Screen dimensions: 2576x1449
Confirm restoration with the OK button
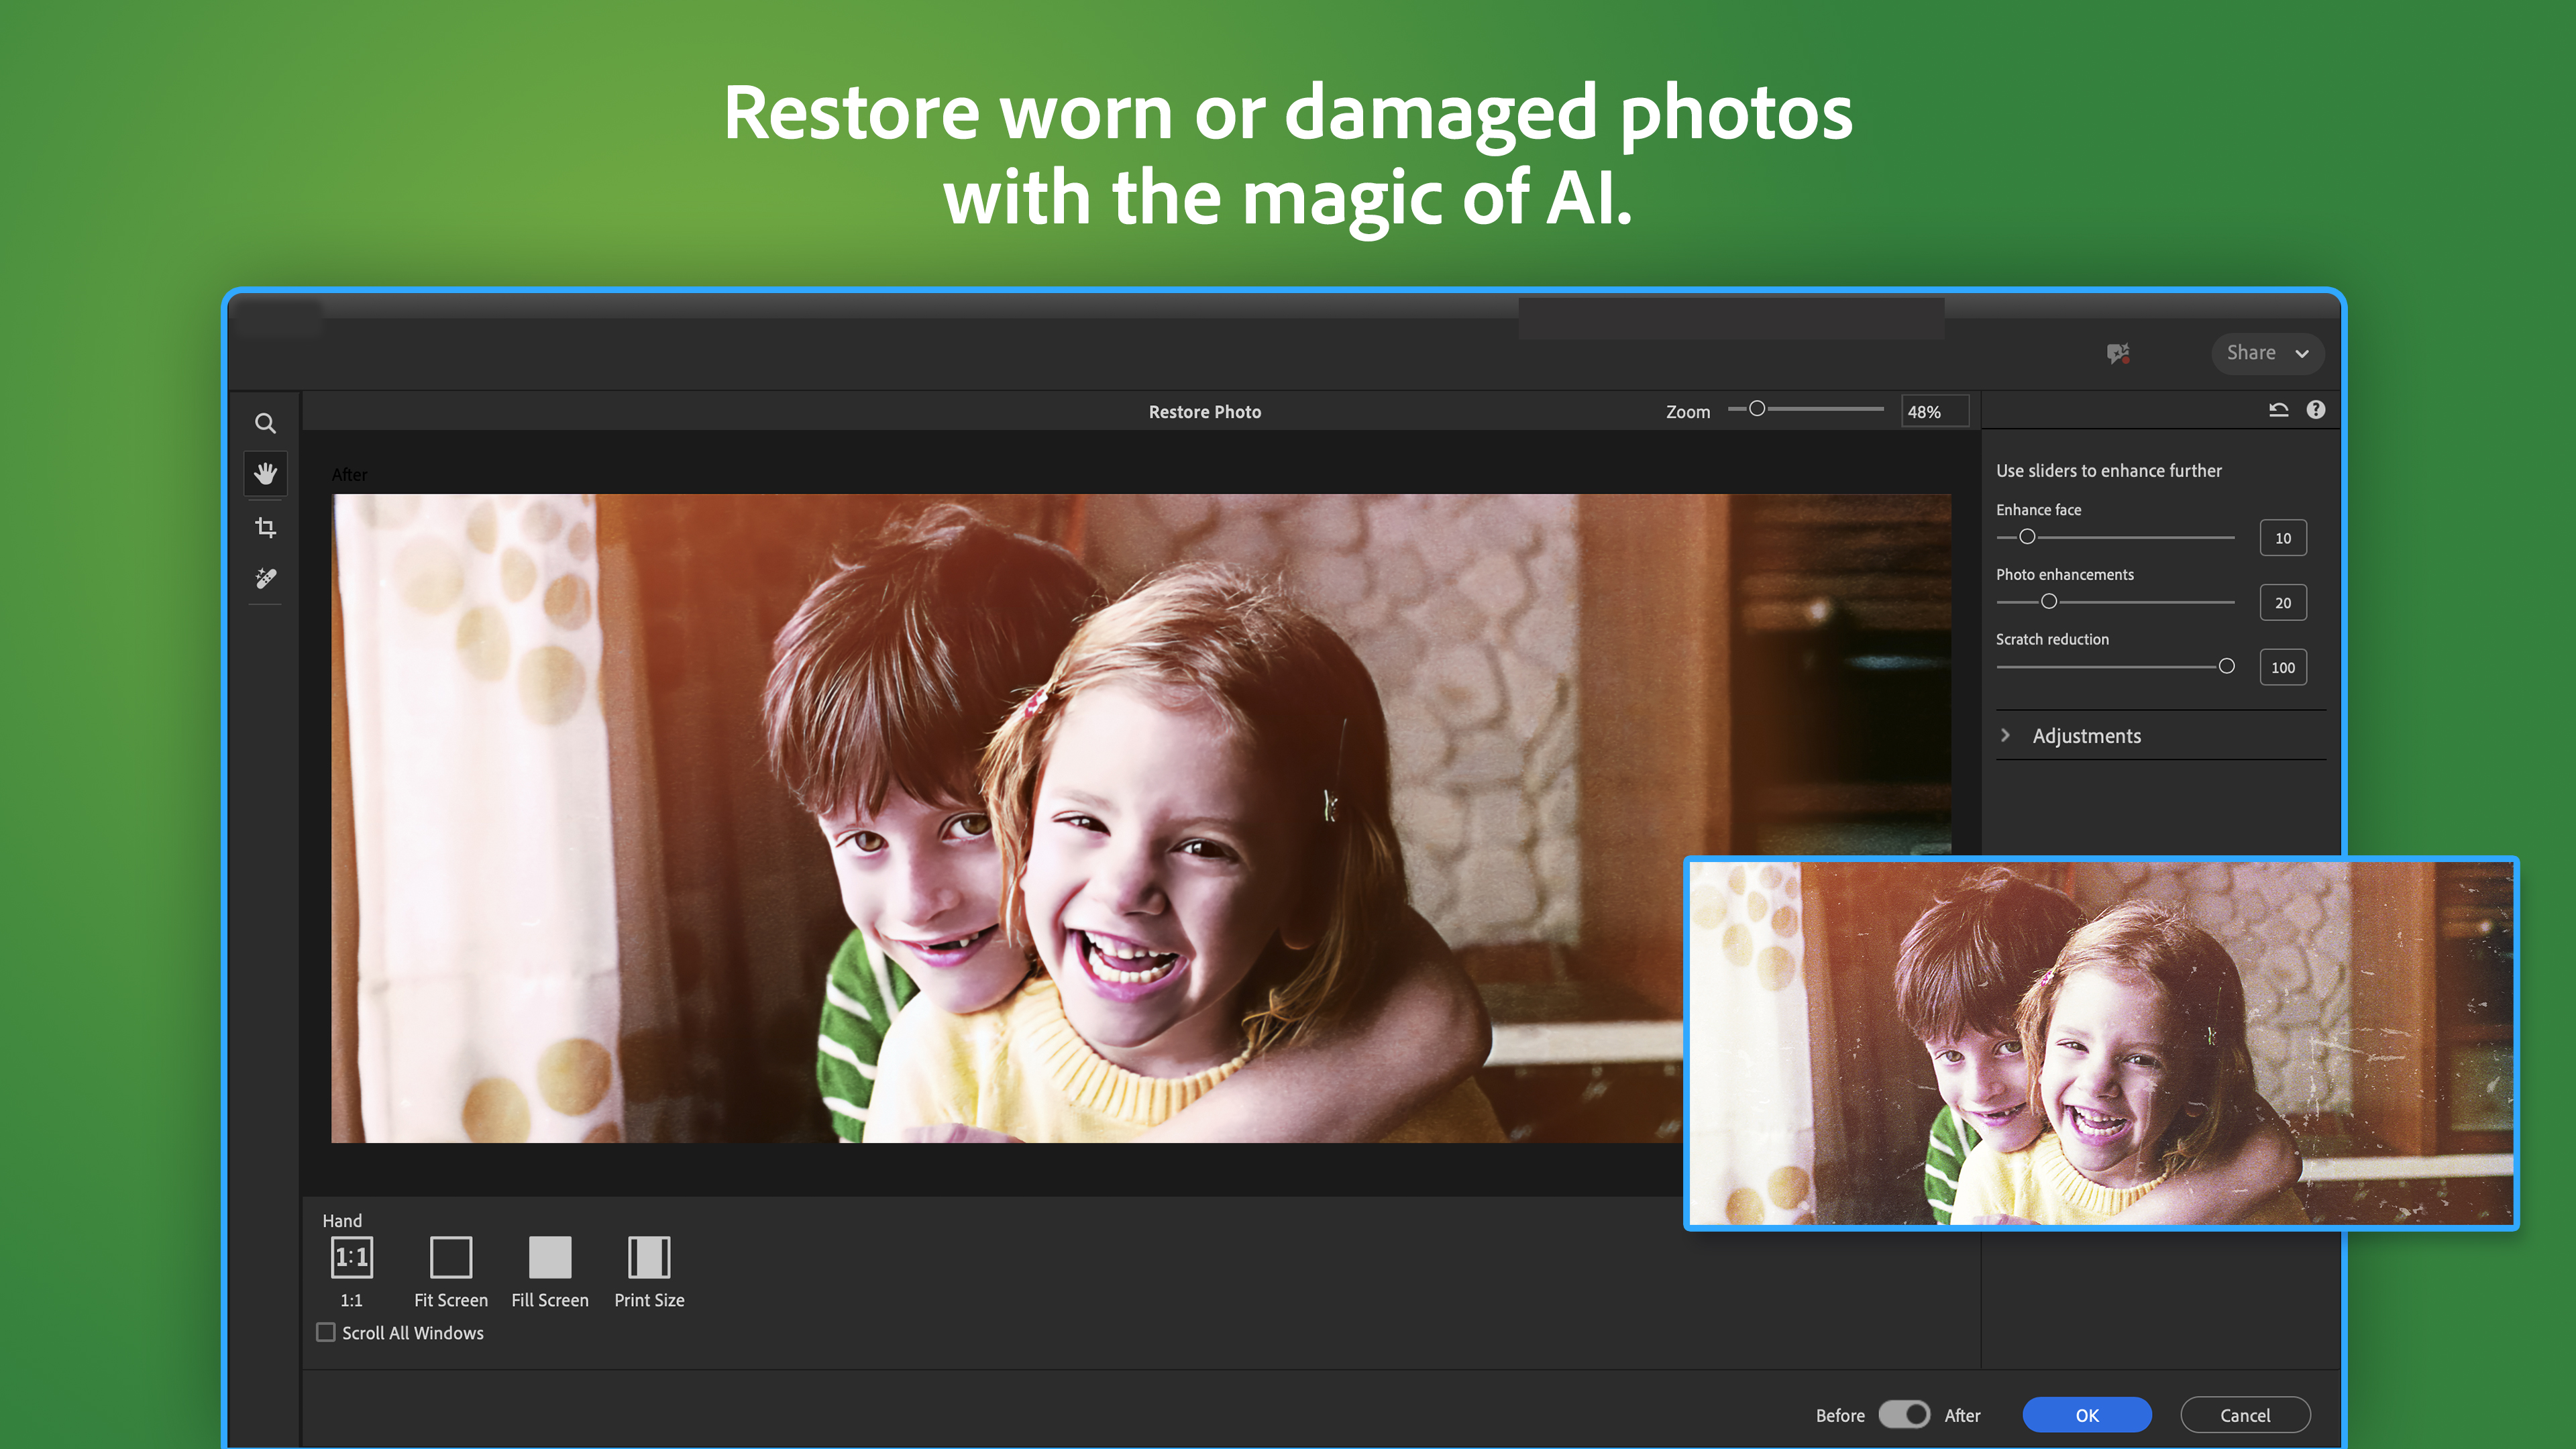(x=2086, y=1414)
